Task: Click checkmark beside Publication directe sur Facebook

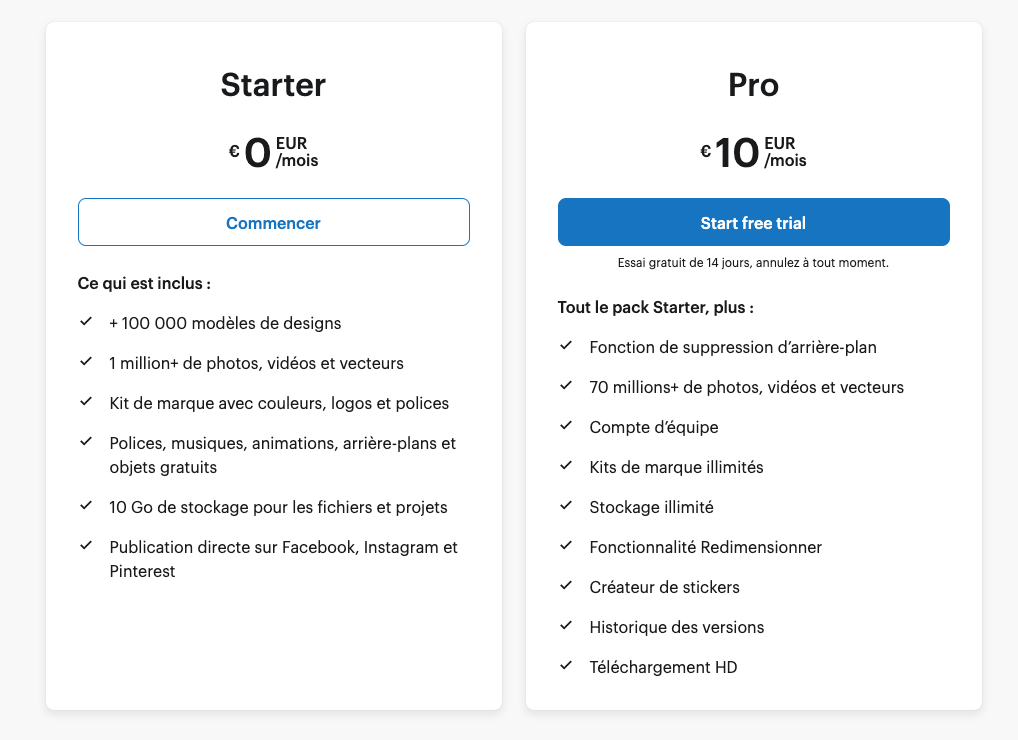Action: (86, 546)
